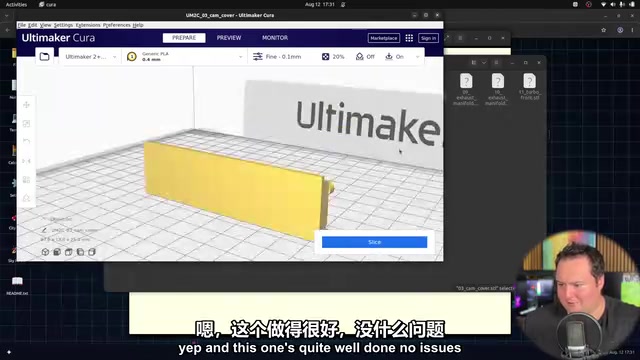Select the 11_turbo_front.stl file
This screenshot has height=360, width=640.
[x=529, y=87]
